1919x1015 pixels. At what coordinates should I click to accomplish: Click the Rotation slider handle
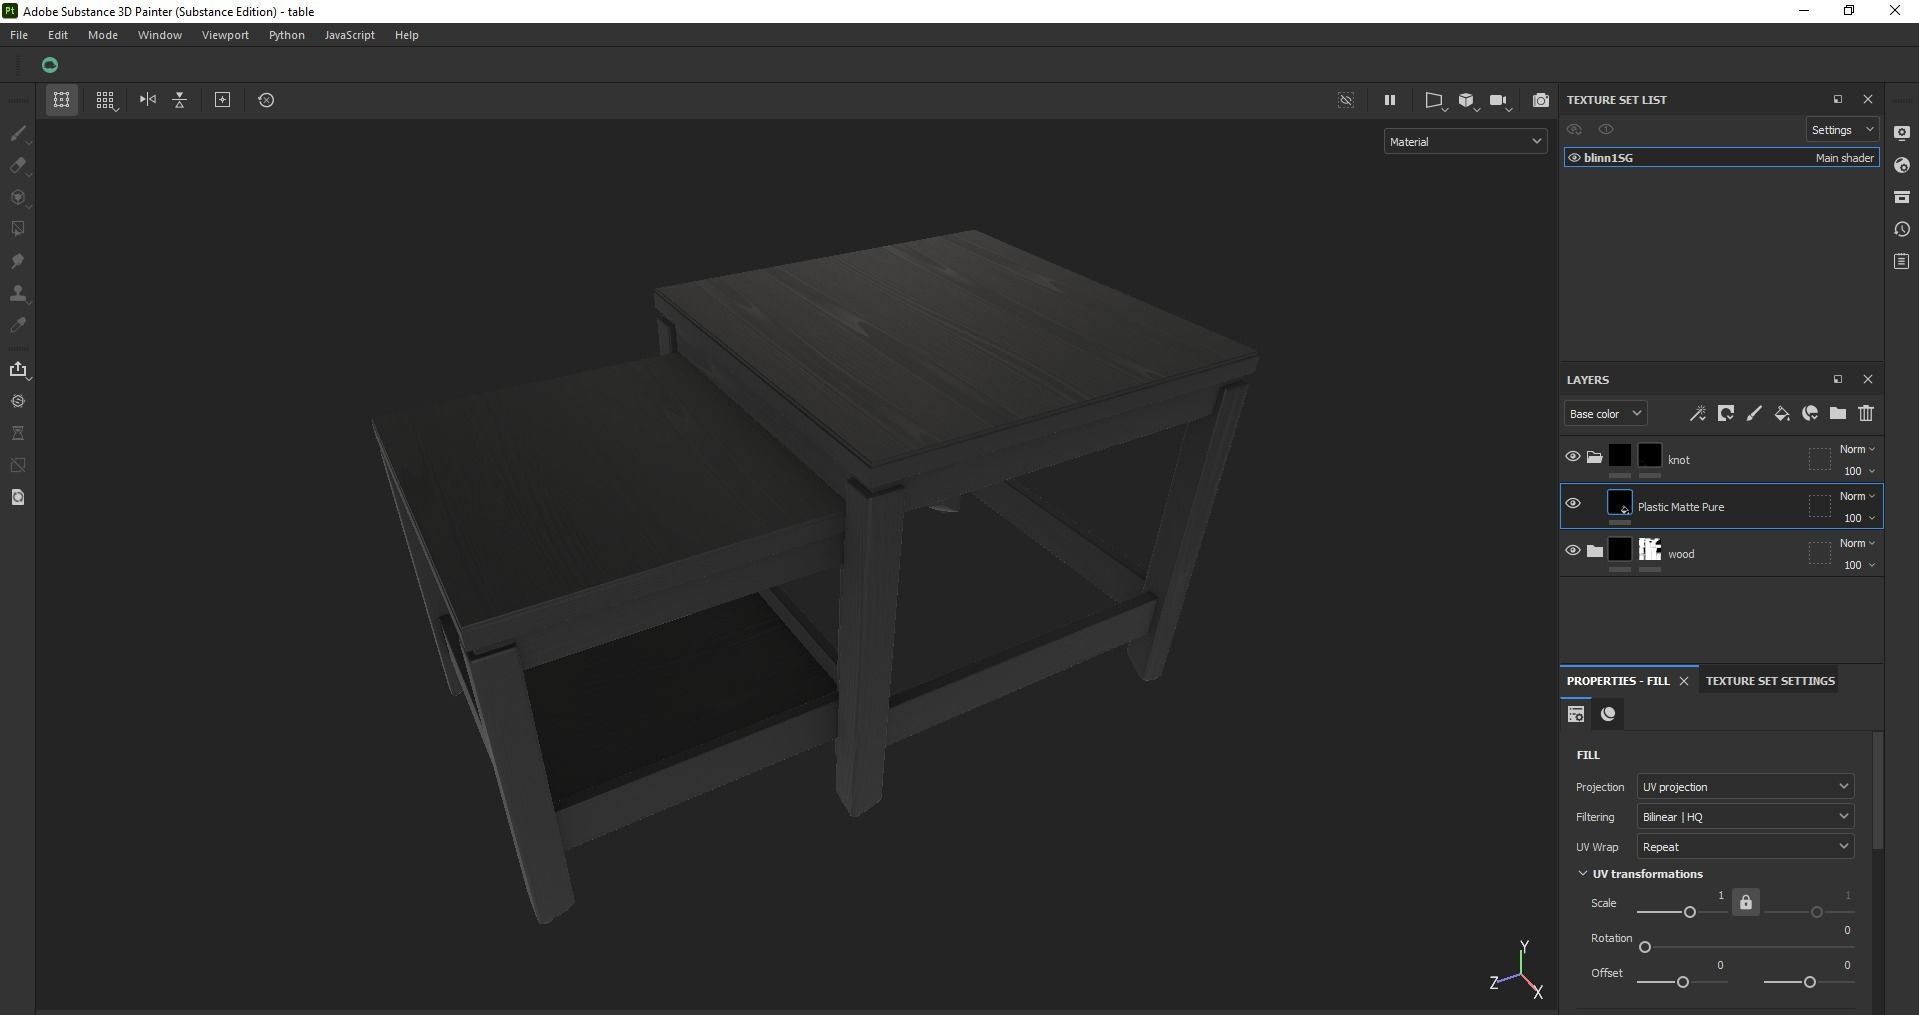[1645, 947]
